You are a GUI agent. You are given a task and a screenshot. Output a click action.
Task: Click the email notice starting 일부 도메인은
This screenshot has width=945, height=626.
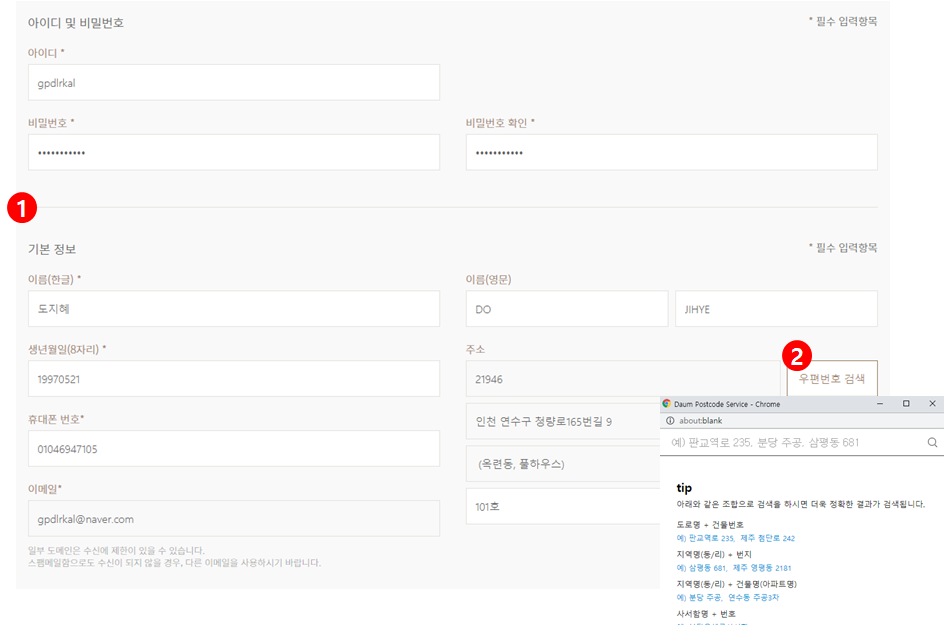click(116, 551)
